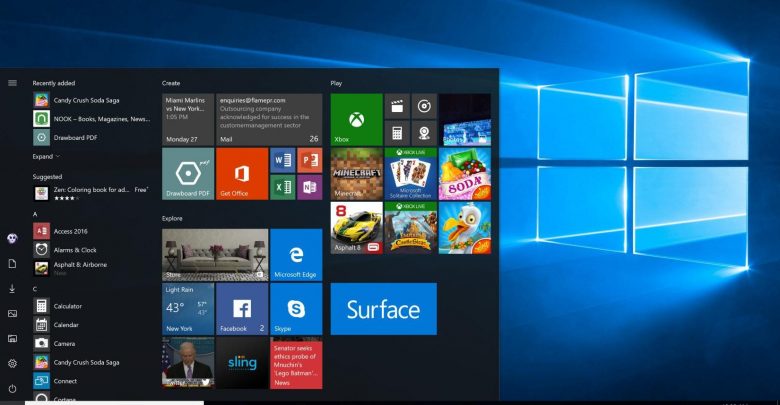Click the Explore group heading

pos(172,218)
